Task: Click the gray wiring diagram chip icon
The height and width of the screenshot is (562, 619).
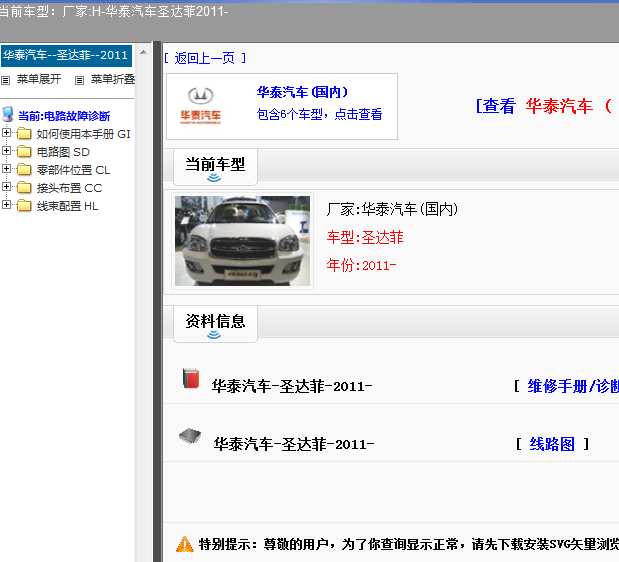Action: [x=190, y=437]
